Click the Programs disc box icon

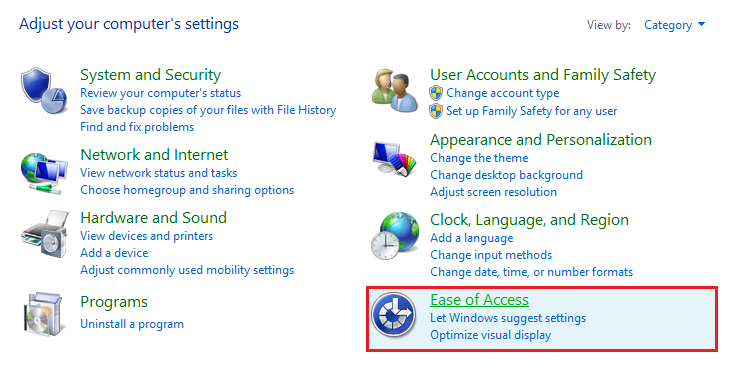44,314
